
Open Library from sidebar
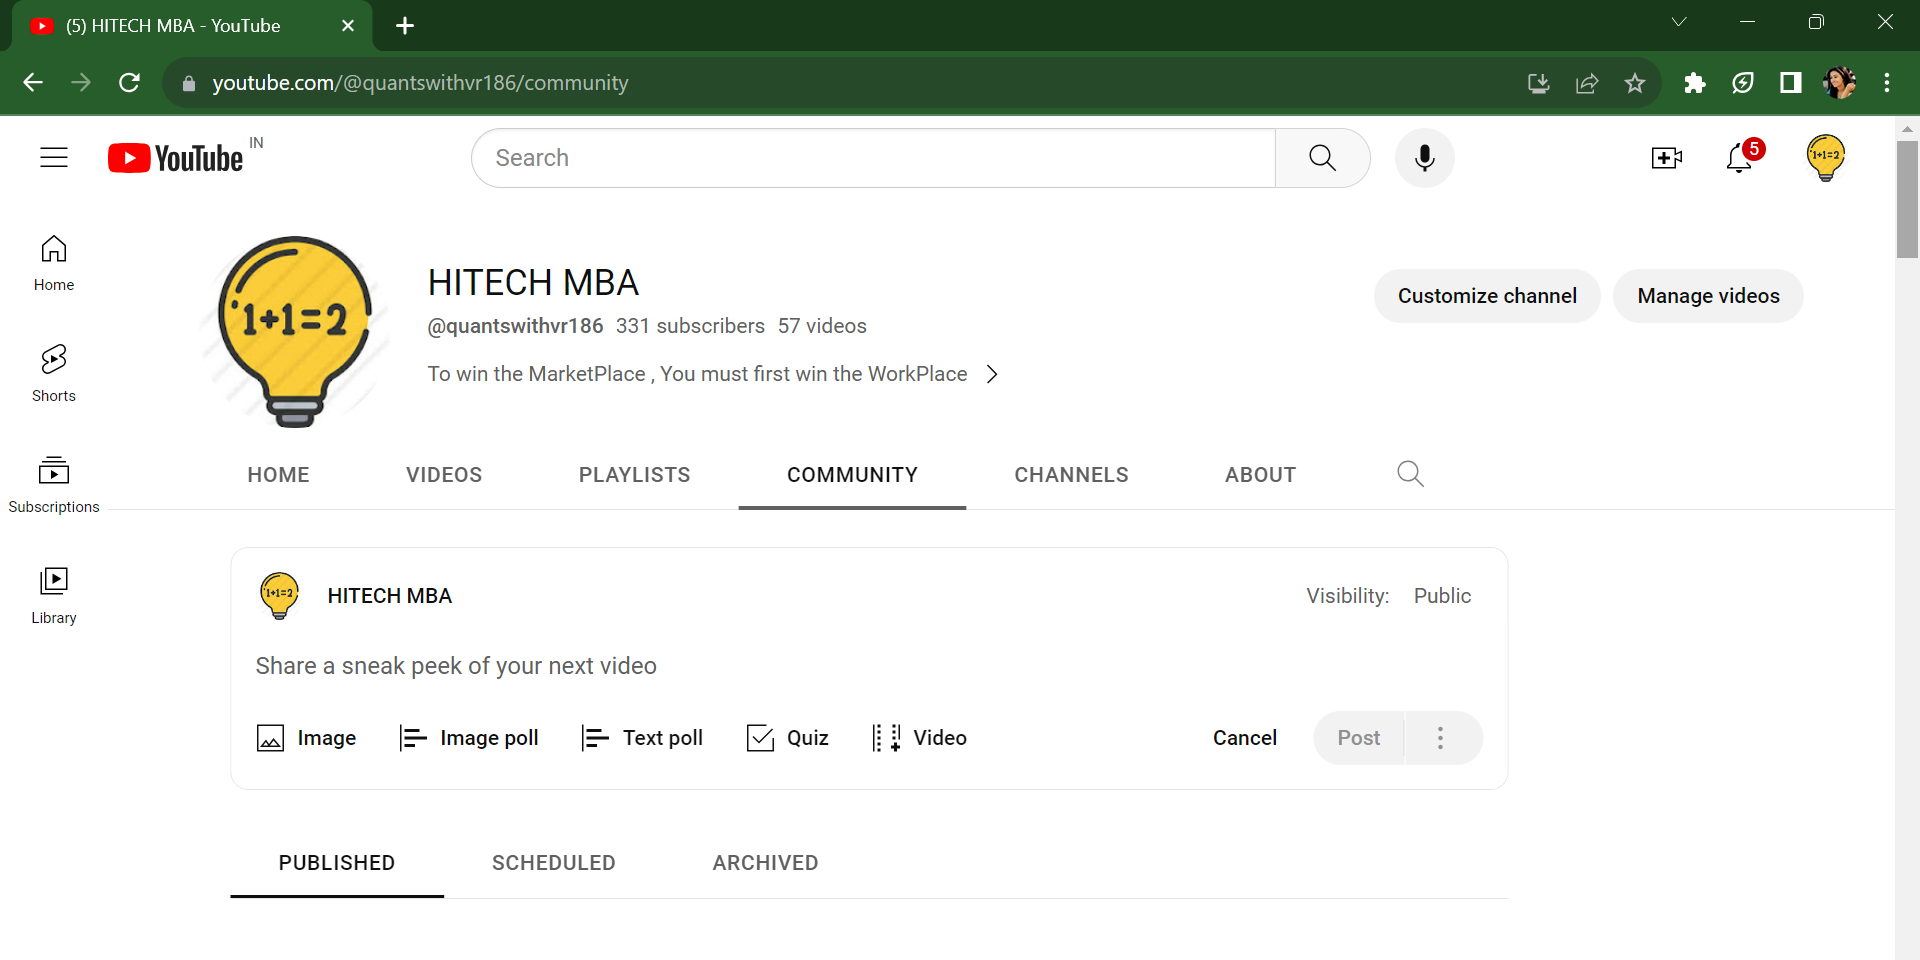pos(54,596)
